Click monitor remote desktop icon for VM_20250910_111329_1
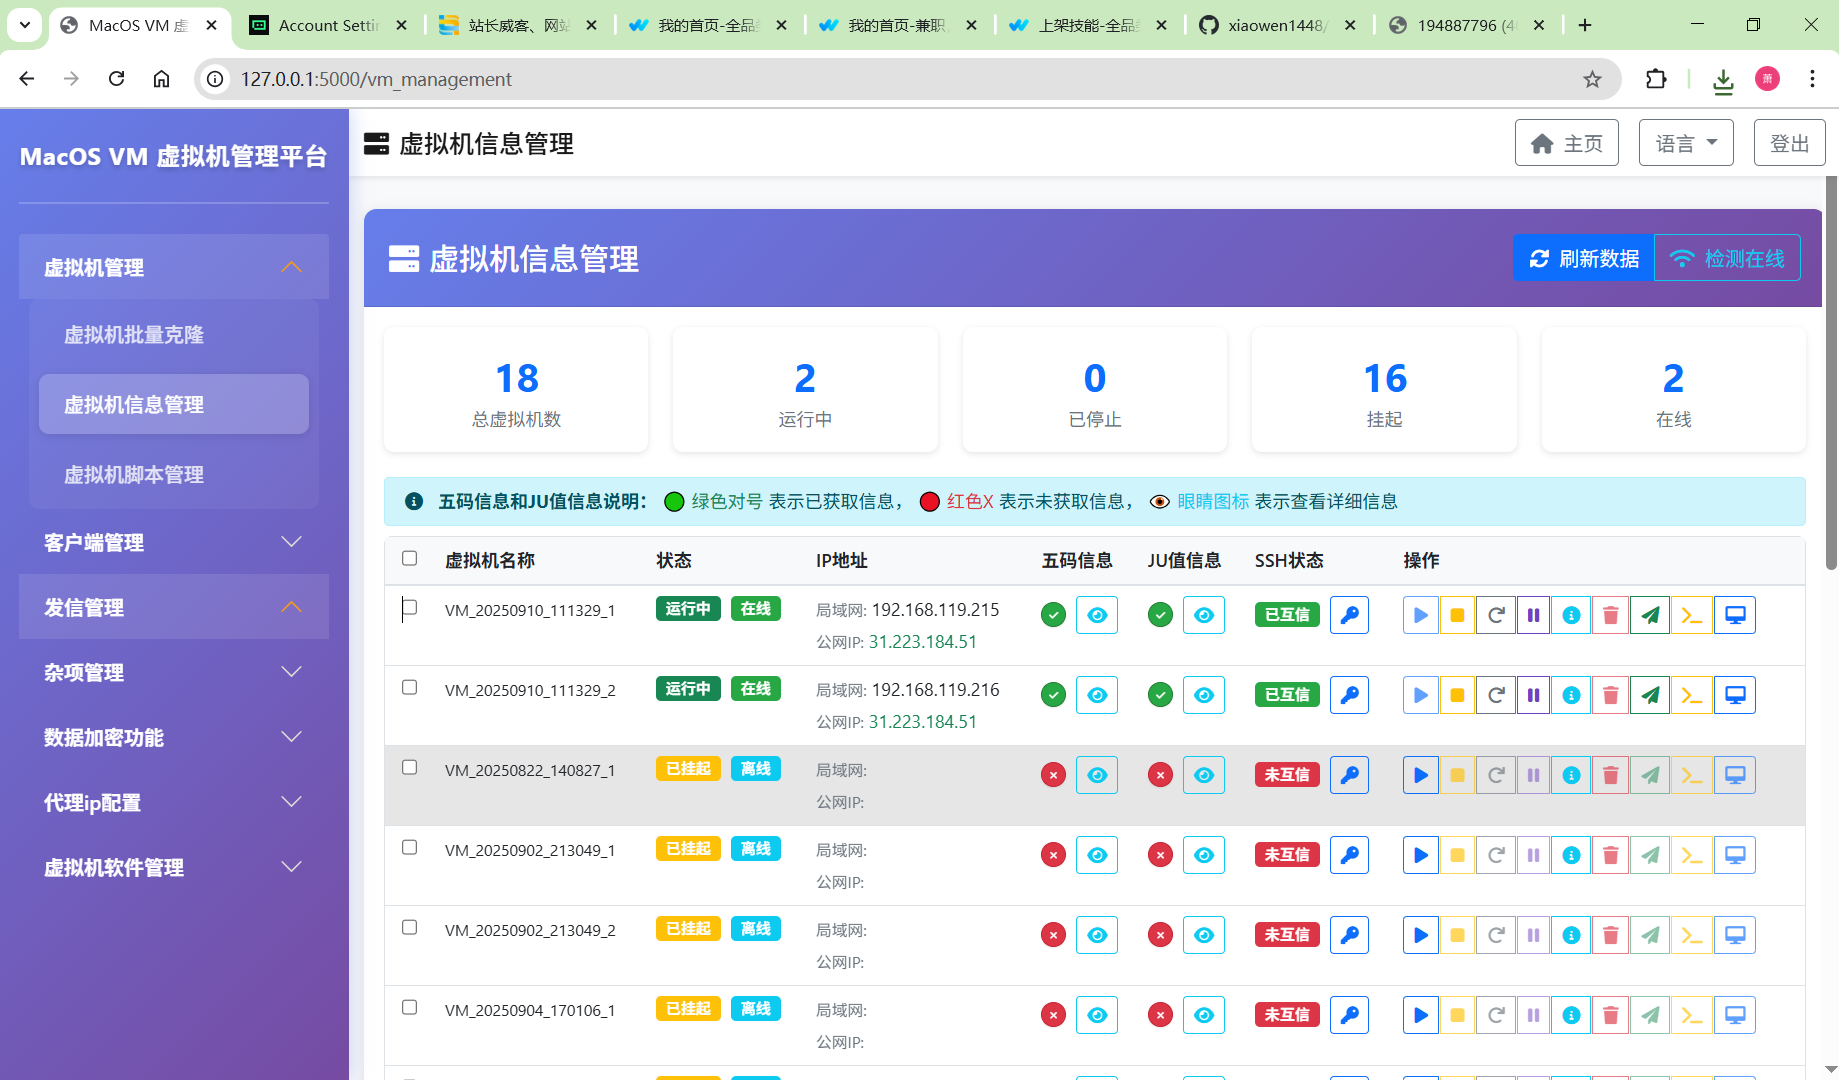 point(1735,615)
